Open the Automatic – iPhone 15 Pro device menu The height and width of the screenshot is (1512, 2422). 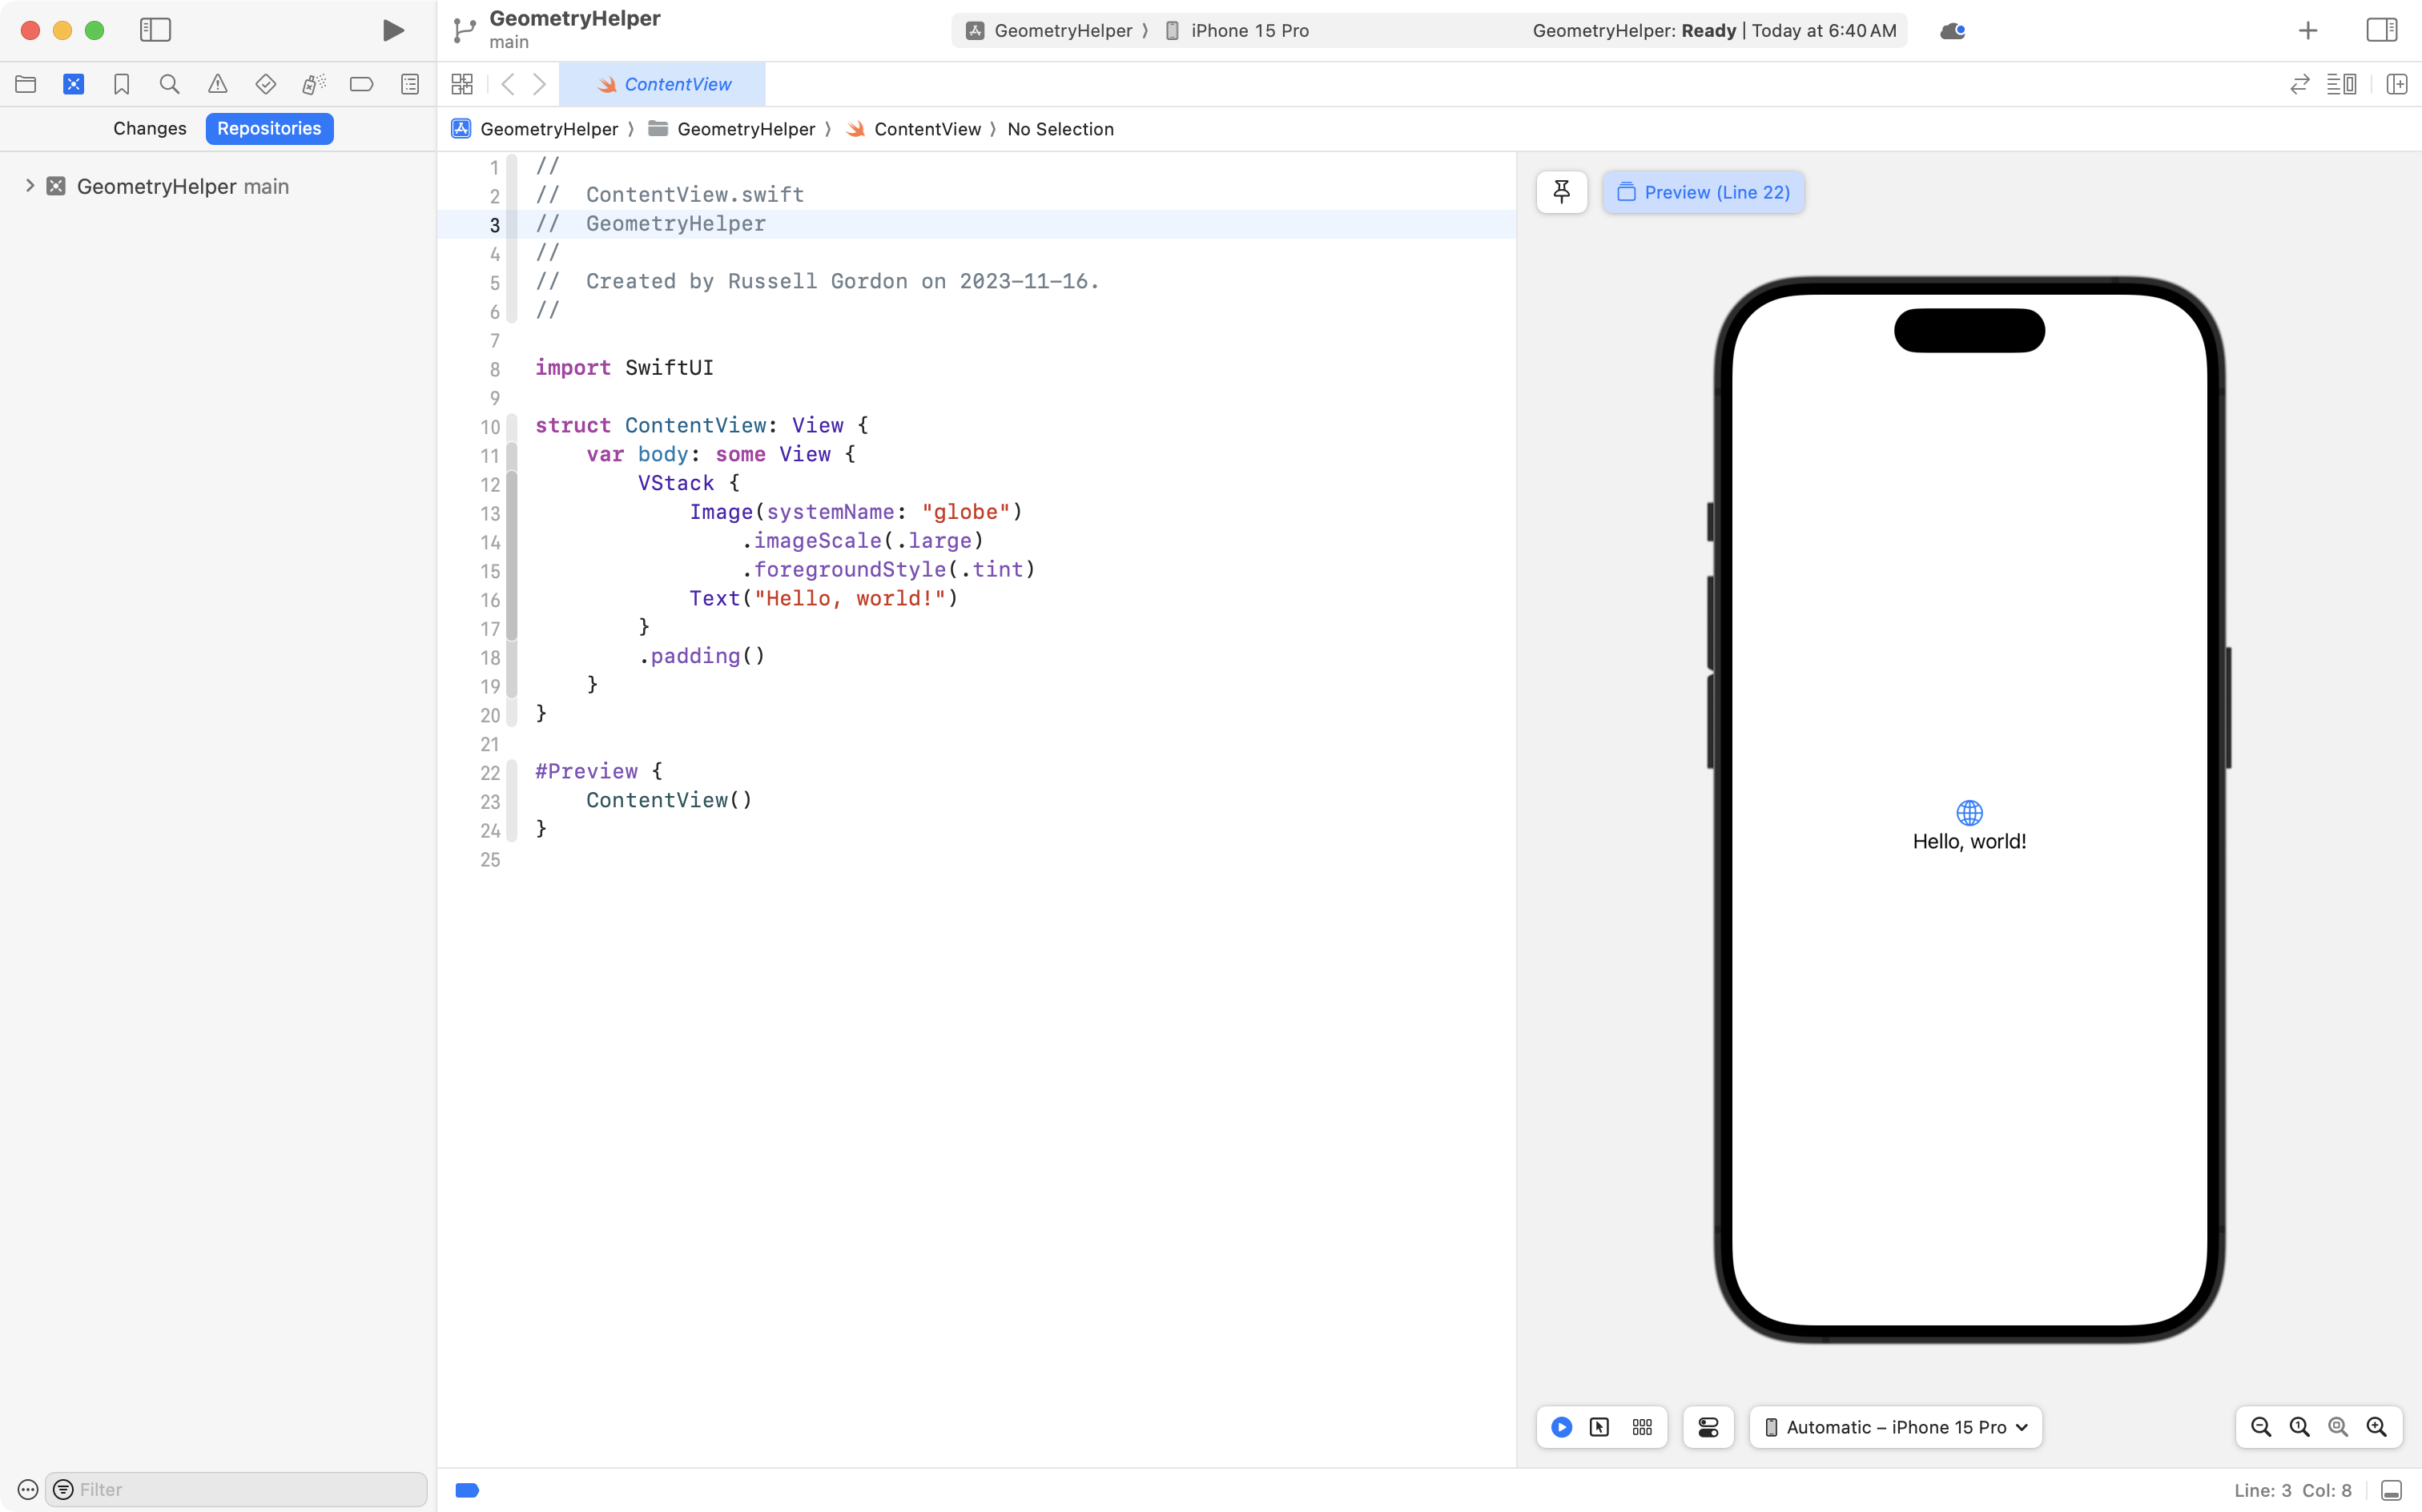(x=1895, y=1427)
